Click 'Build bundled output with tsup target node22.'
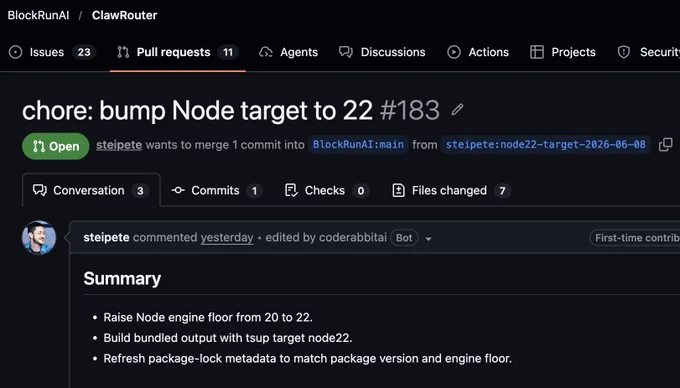The height and width of the screenshot is (388, 680). point(228,338)
